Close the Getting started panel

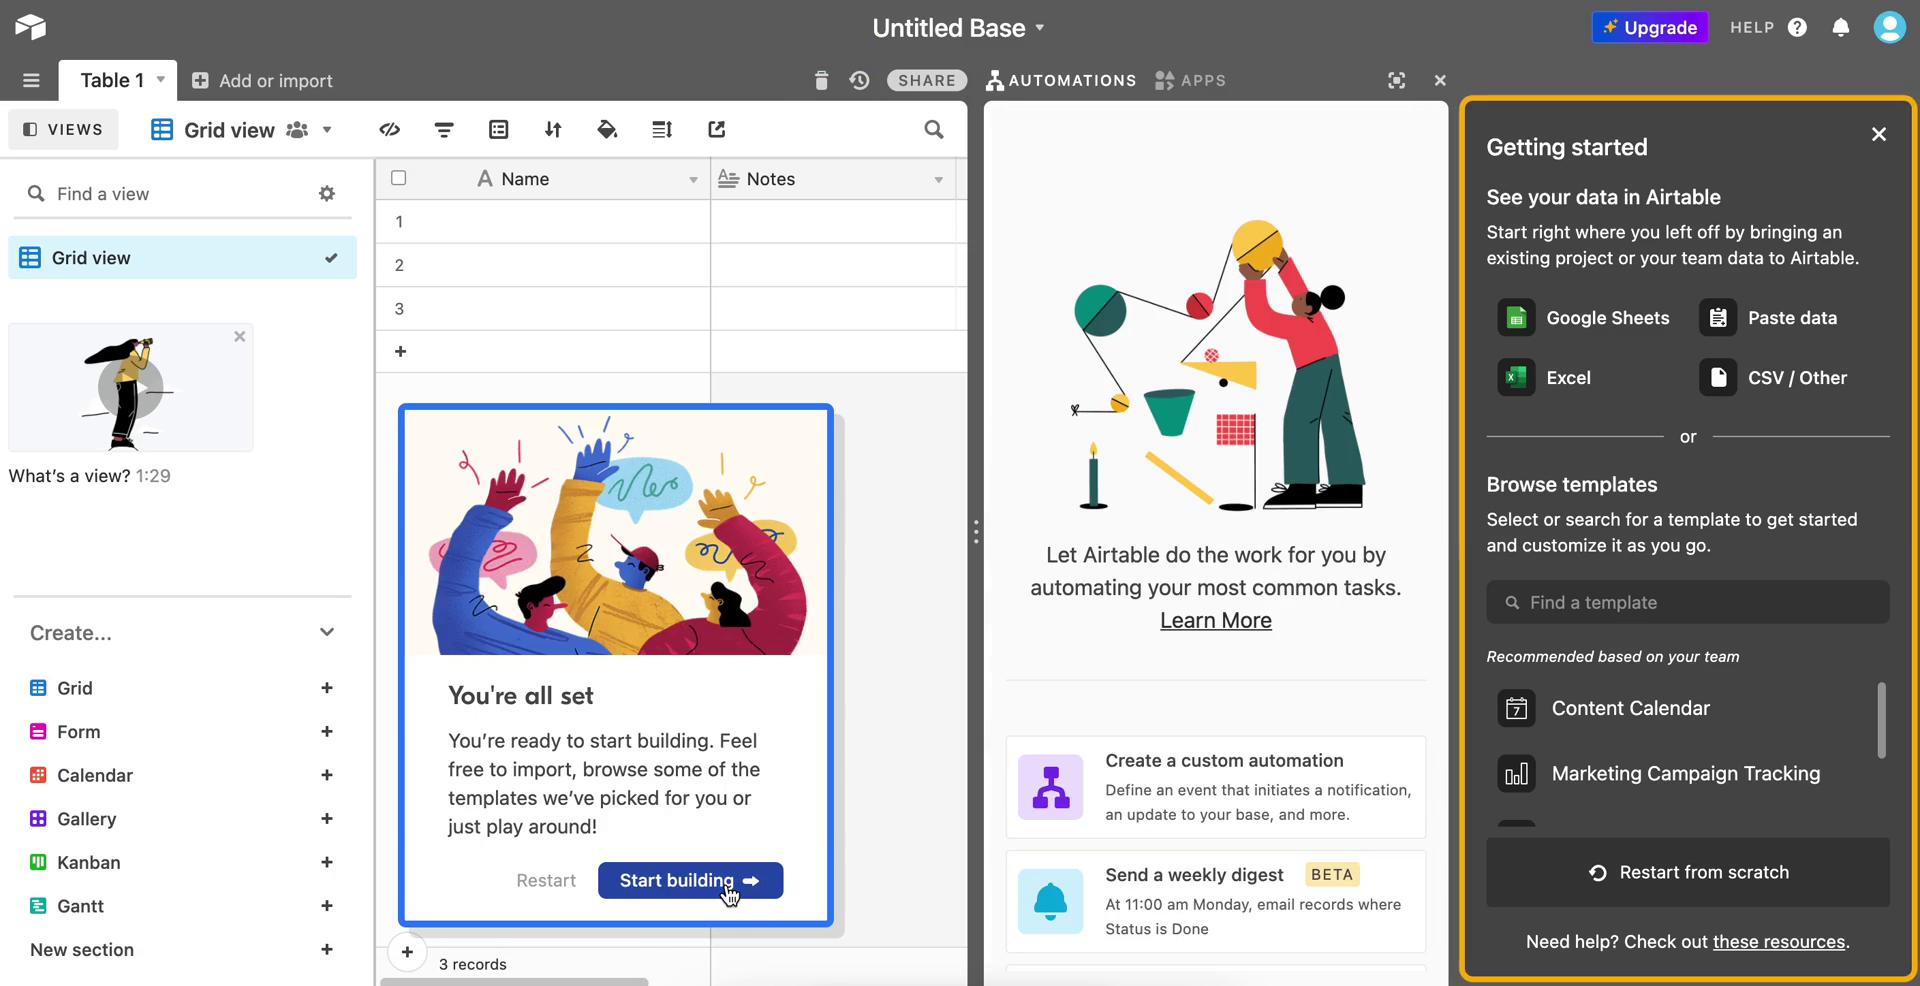[x=1879, y=134]
